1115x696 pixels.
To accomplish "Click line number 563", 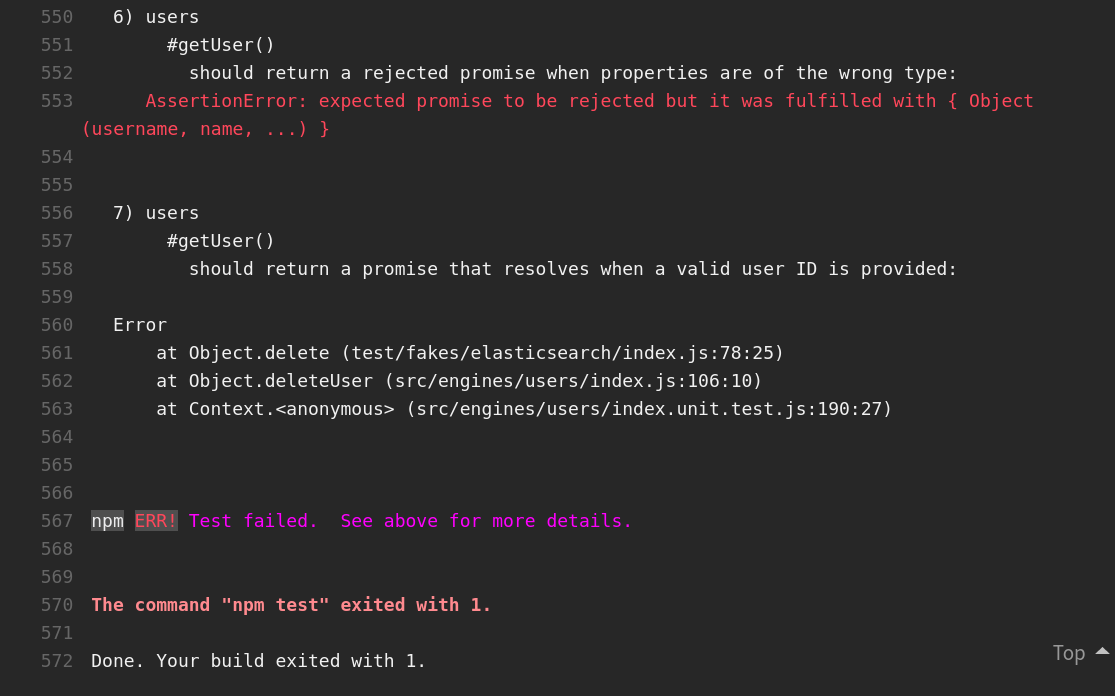I will pyautogui.click(x=57, y=409).
